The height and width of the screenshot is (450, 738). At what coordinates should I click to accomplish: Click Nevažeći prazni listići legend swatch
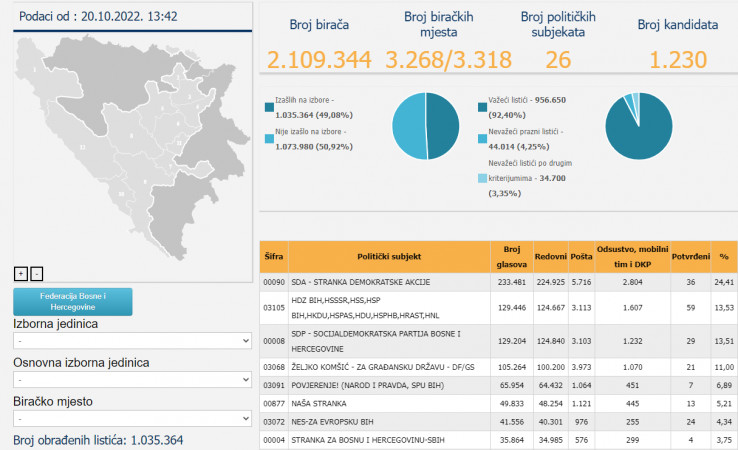click(482, 139)
